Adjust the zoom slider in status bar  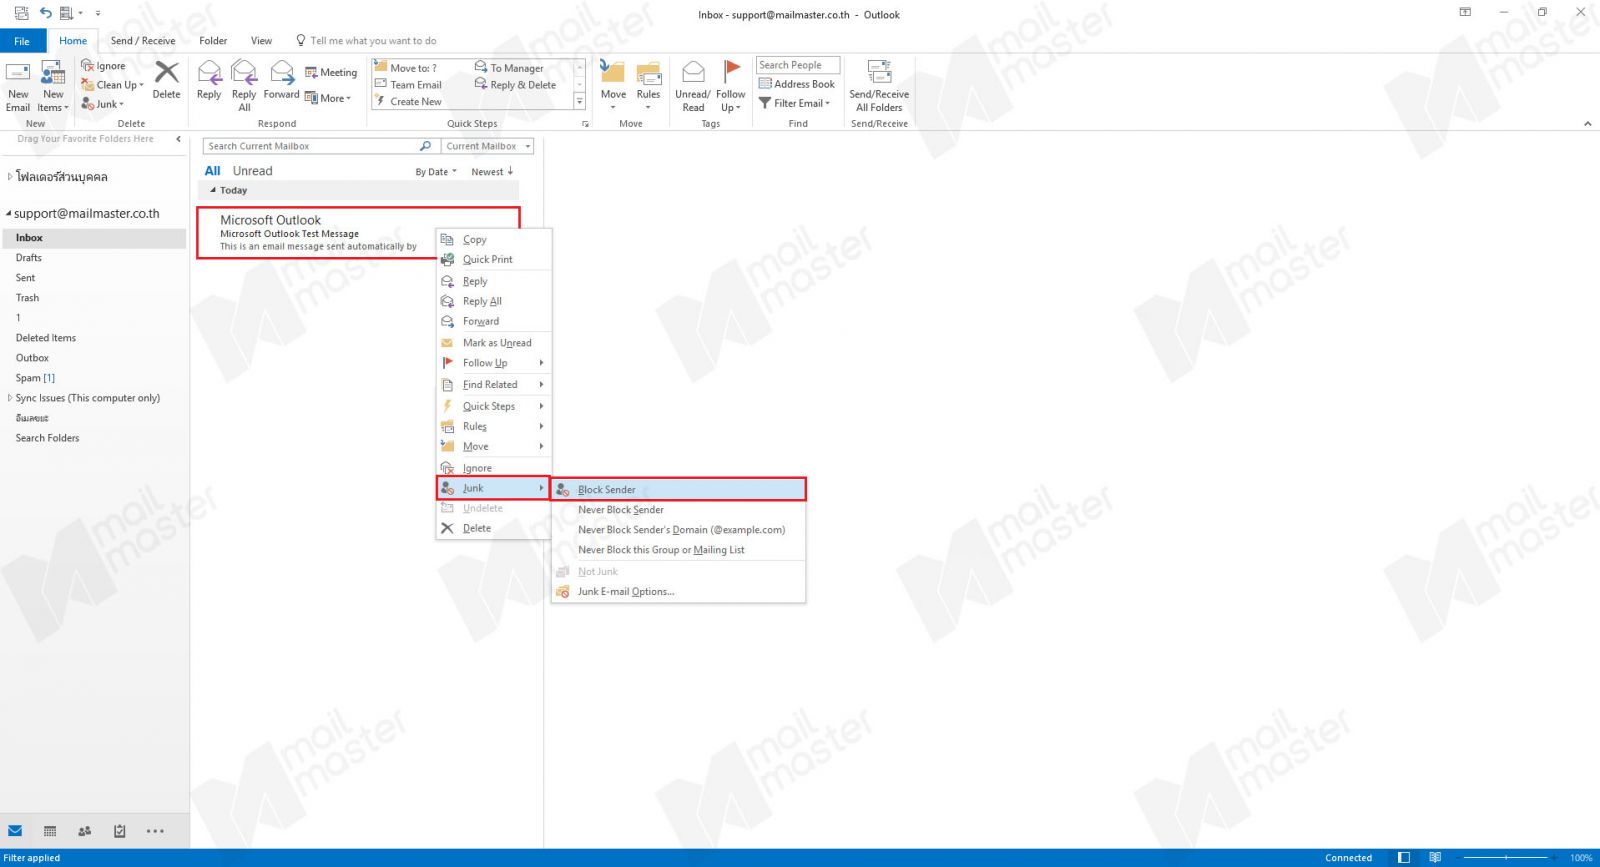[x=1506, y=858]
